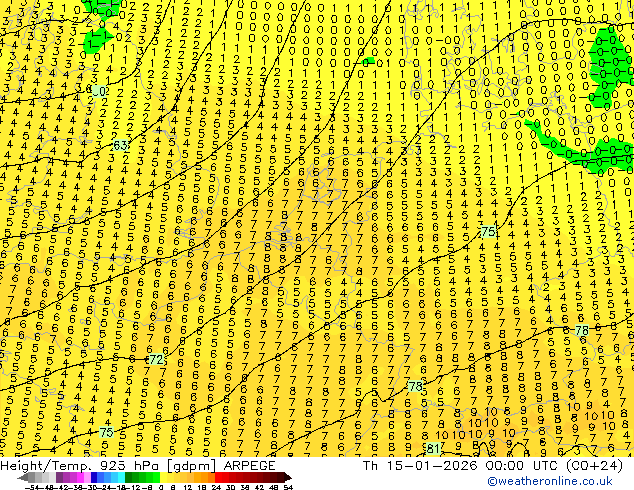Click the 72 contour label
634x490 pixels.
pos(156,359)
